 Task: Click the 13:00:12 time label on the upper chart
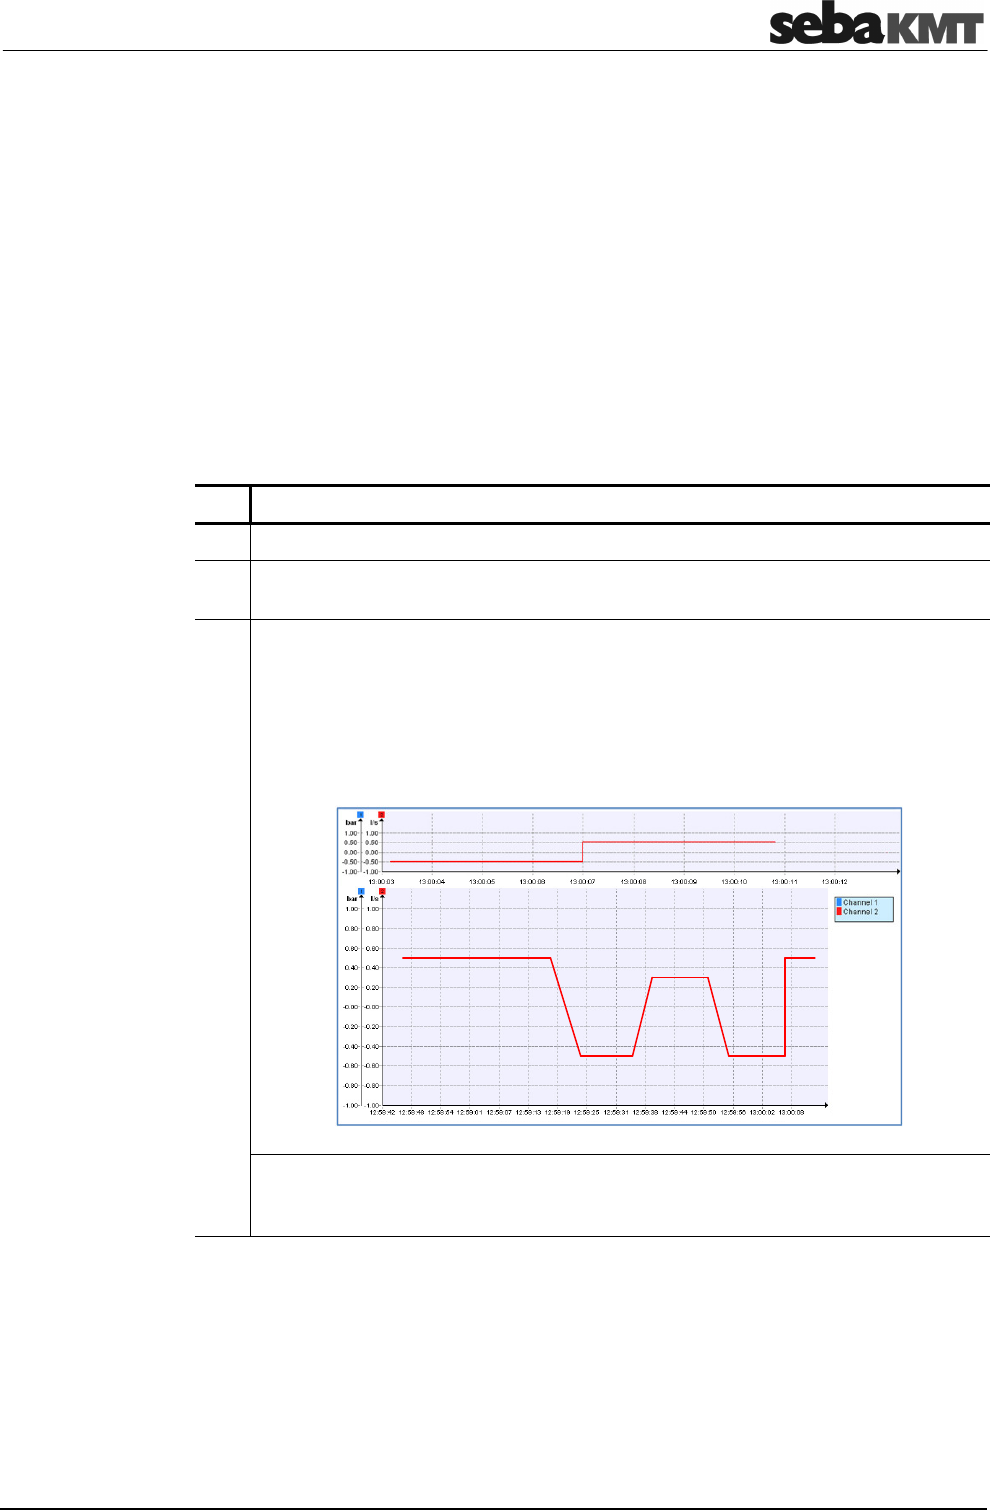(835, 882)
